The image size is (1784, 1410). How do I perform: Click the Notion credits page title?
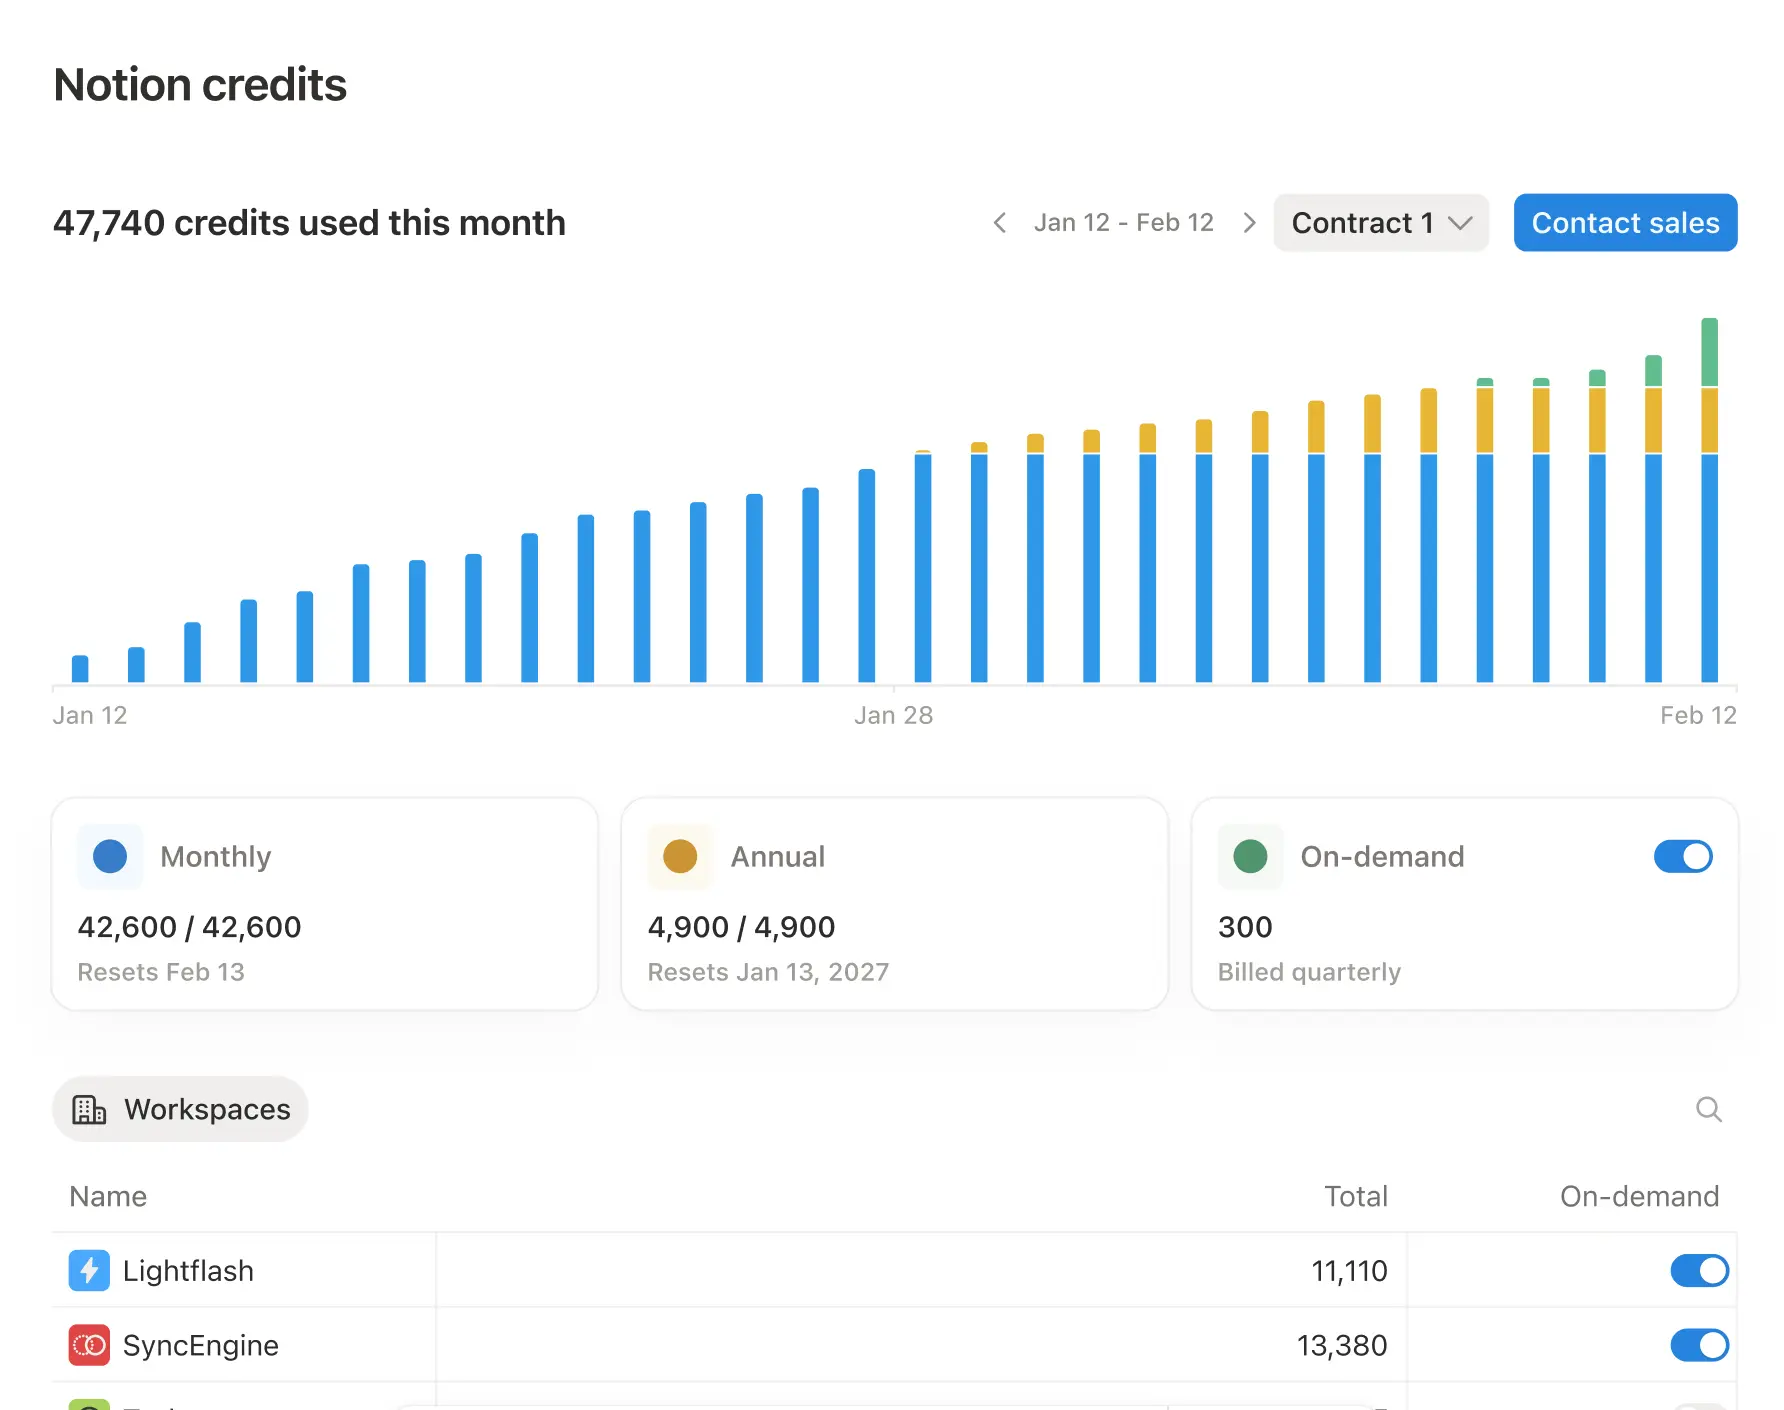[200, 85]
